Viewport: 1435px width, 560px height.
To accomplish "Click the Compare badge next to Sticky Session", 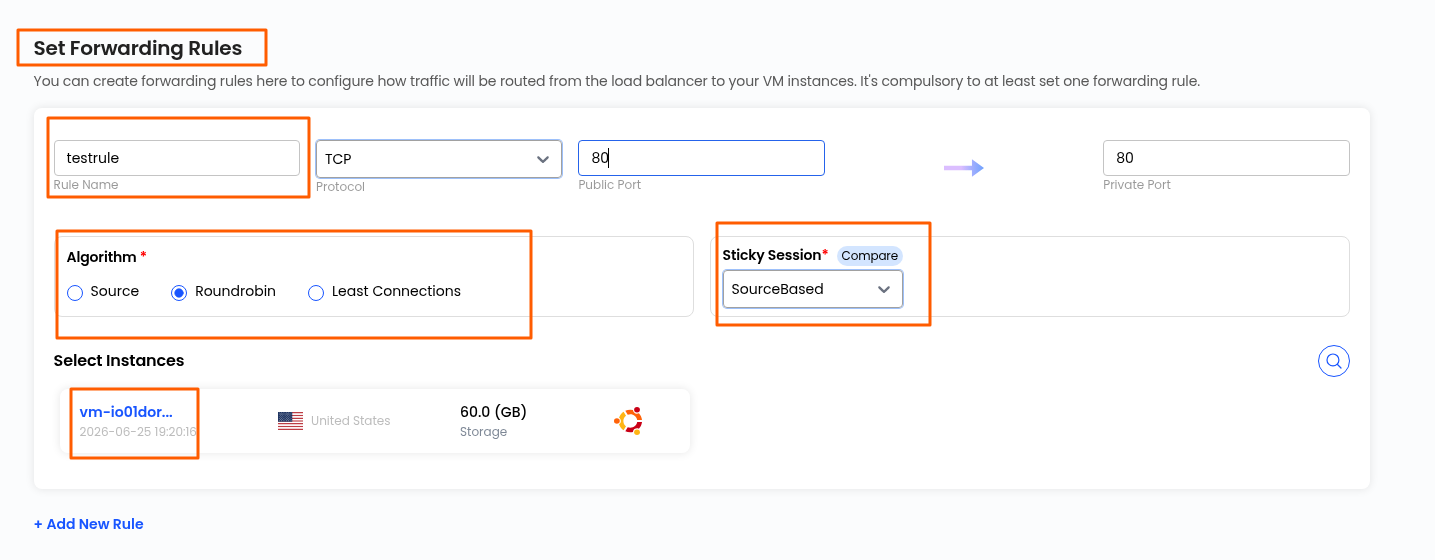I will coord(869,256).
